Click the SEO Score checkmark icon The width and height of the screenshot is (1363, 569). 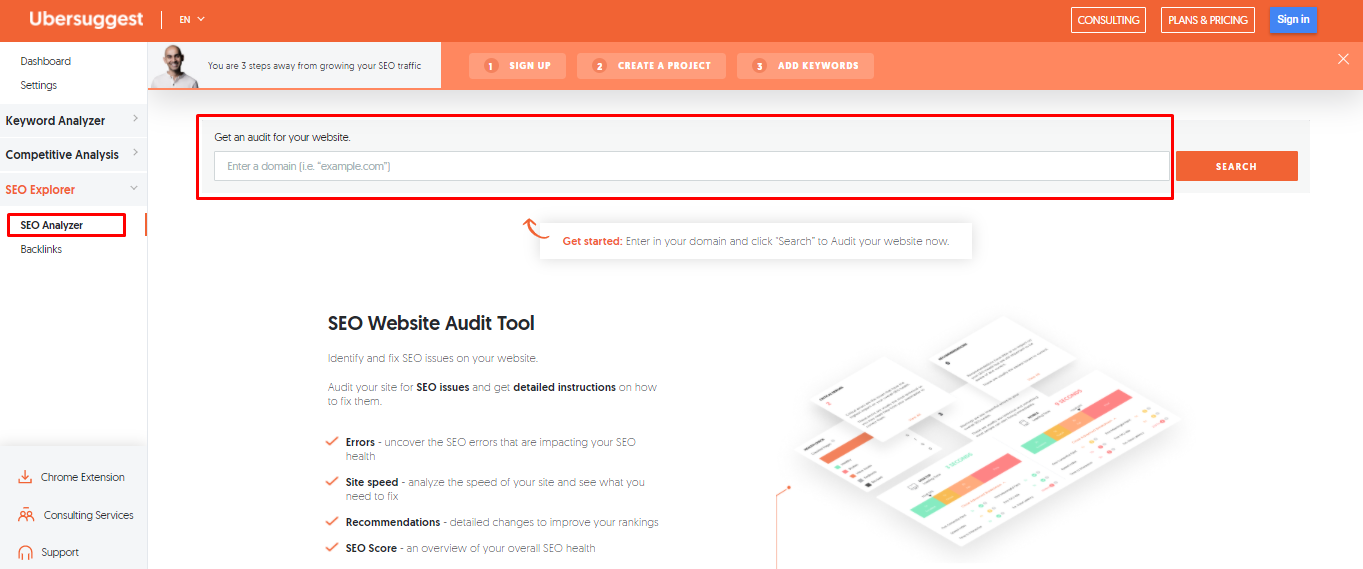(x=331, y=547)
